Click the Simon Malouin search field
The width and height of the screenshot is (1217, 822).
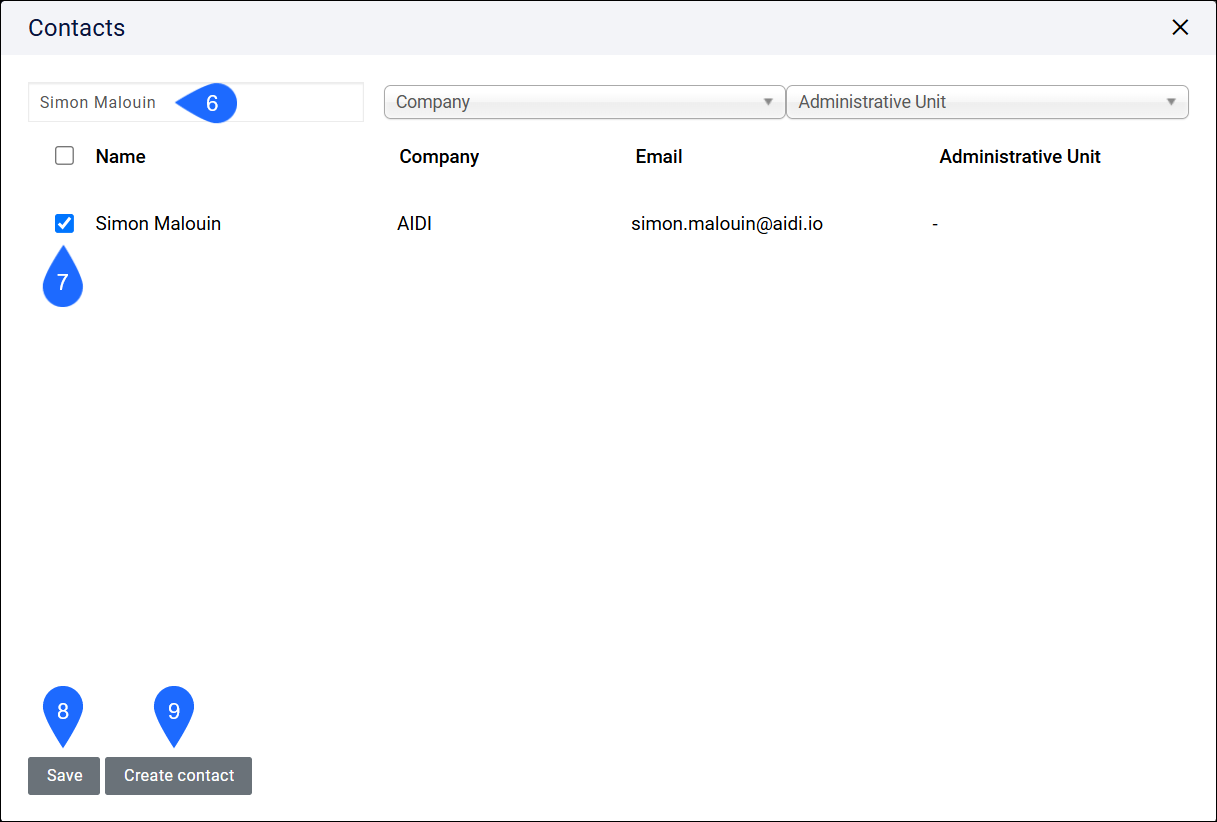click(x=196, y=102)
